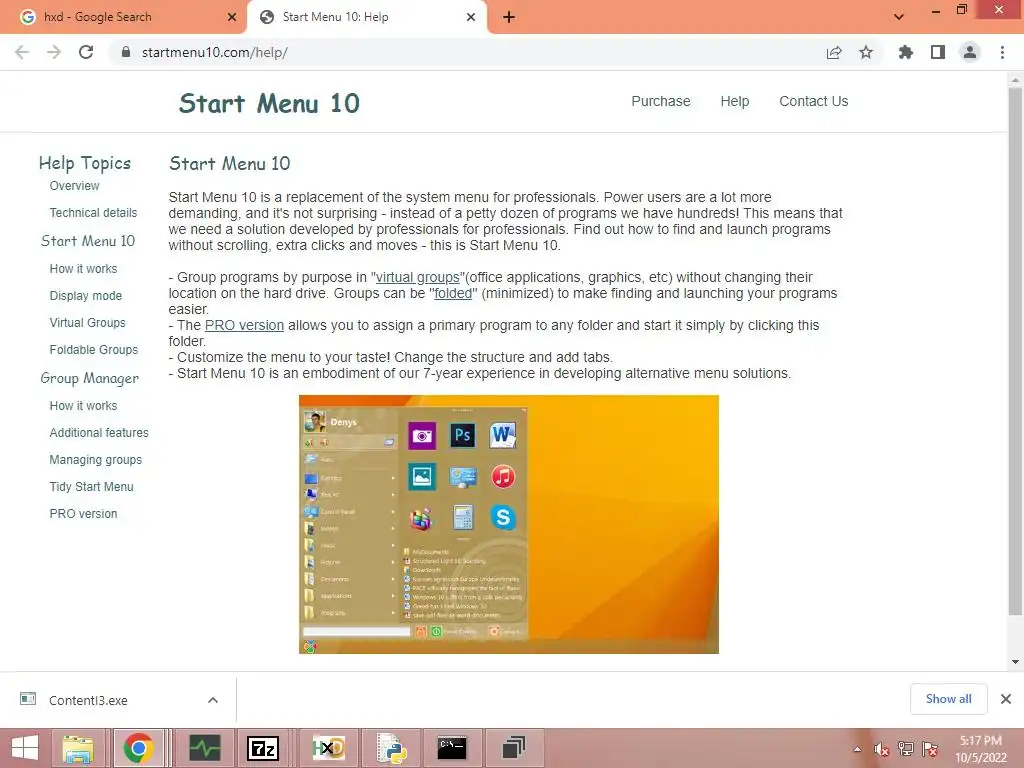Open Technical details help topic
Image resolution: width=1024 pixels, height=768 pixels.
[x=93, y=213]
